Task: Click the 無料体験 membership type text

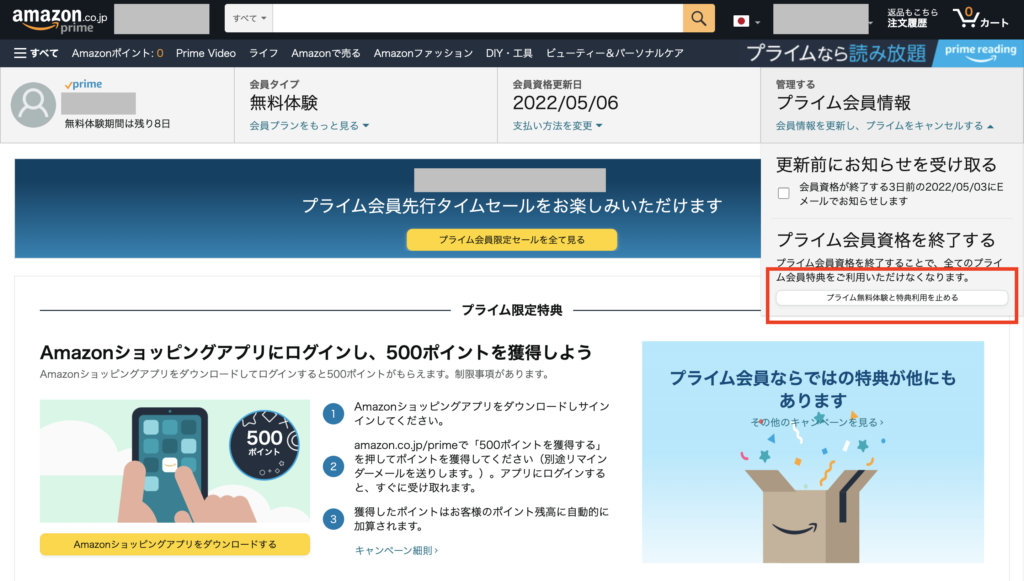Action: click(x=283, y=103)
